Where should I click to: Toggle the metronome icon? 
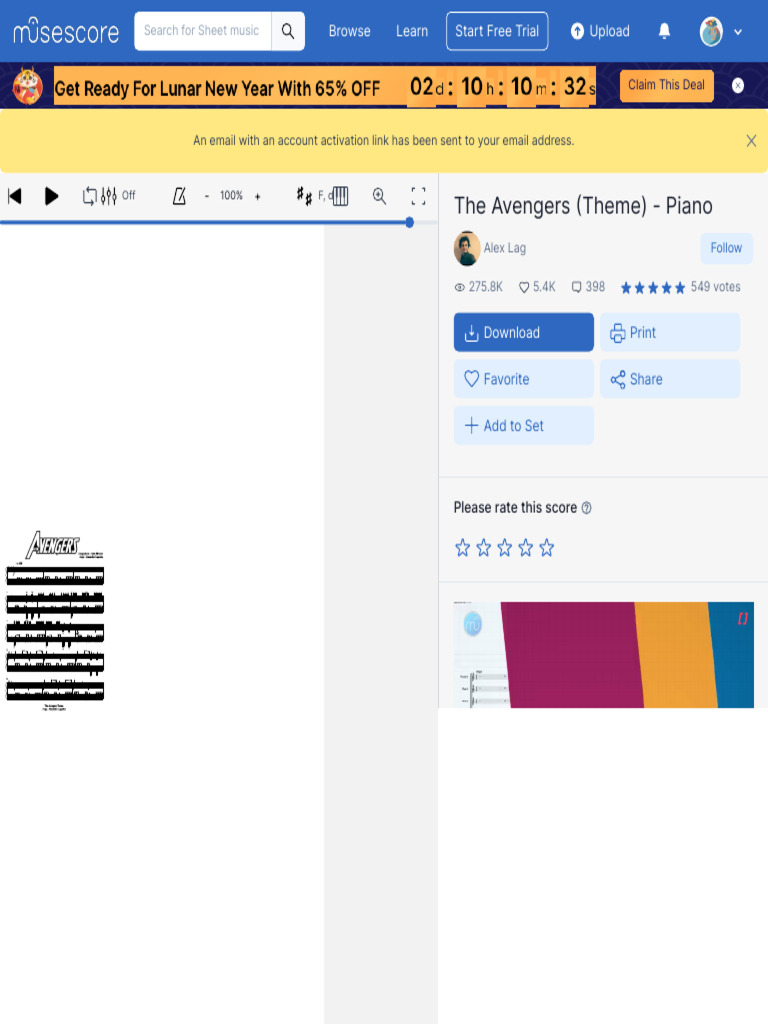point(179,196)
